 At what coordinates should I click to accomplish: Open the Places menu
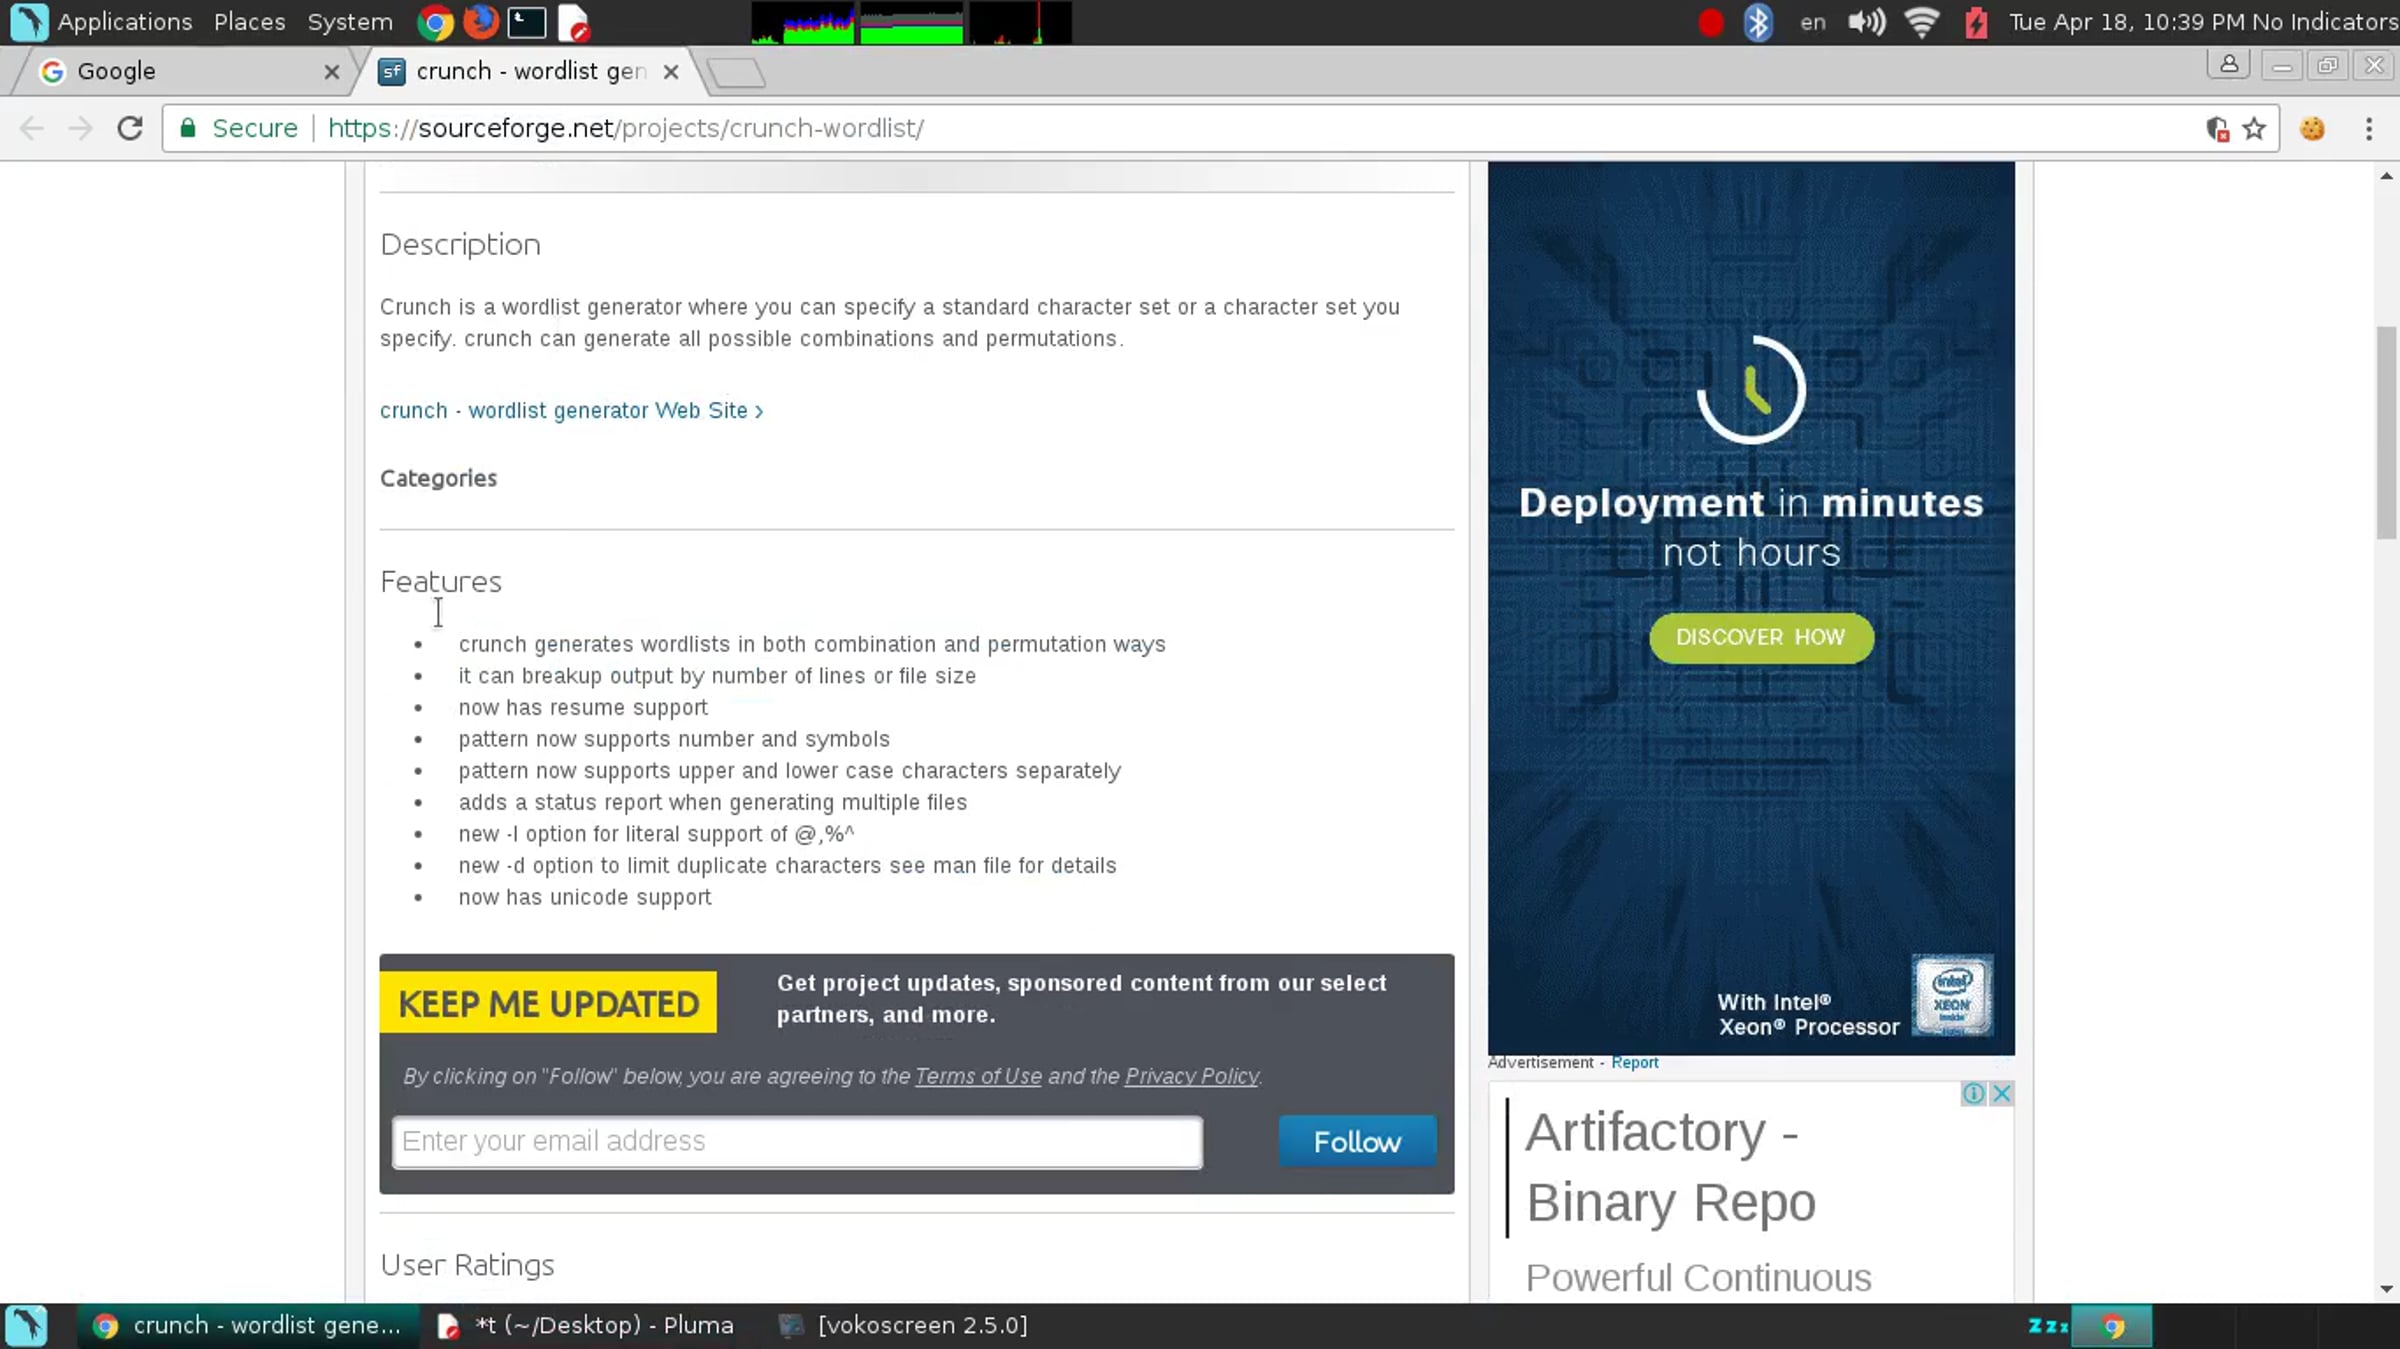[249, 22]
